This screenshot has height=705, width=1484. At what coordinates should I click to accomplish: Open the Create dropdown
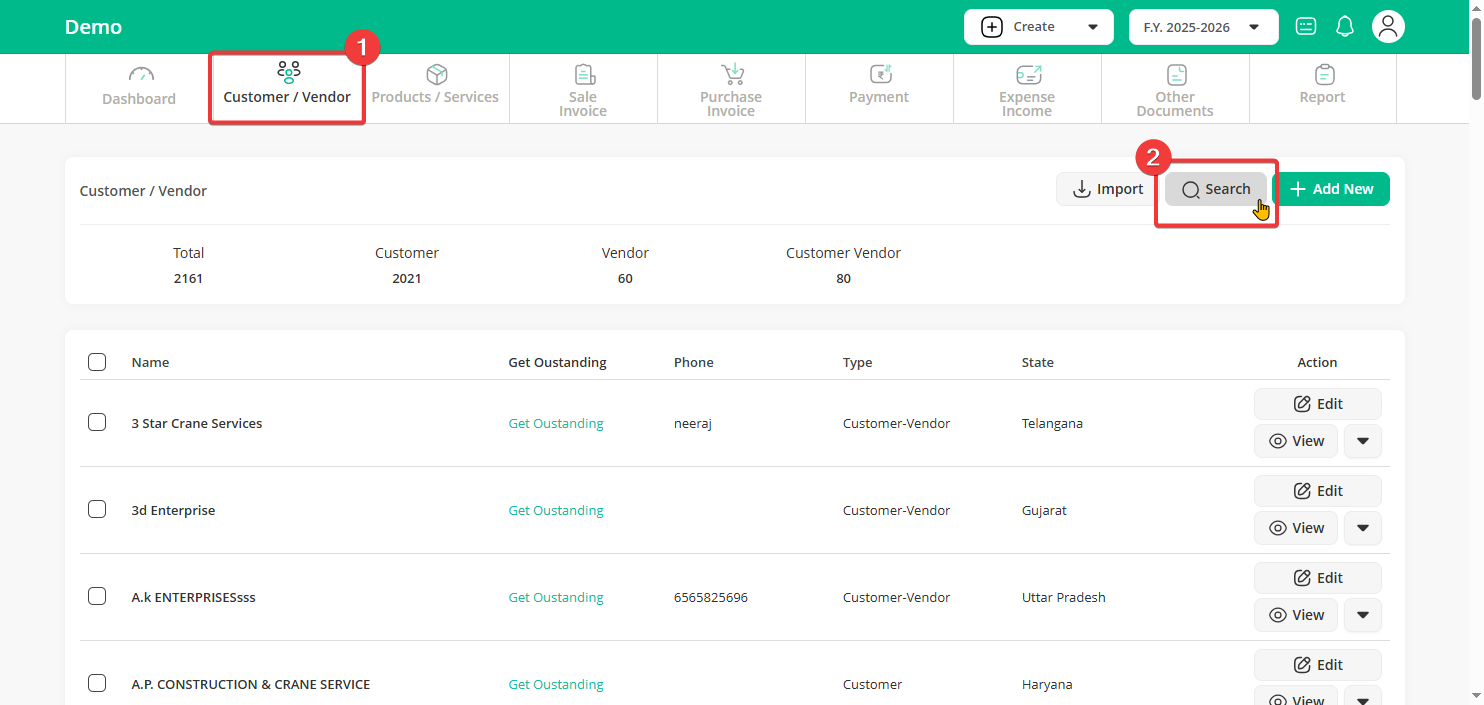tap(1038, 27)
